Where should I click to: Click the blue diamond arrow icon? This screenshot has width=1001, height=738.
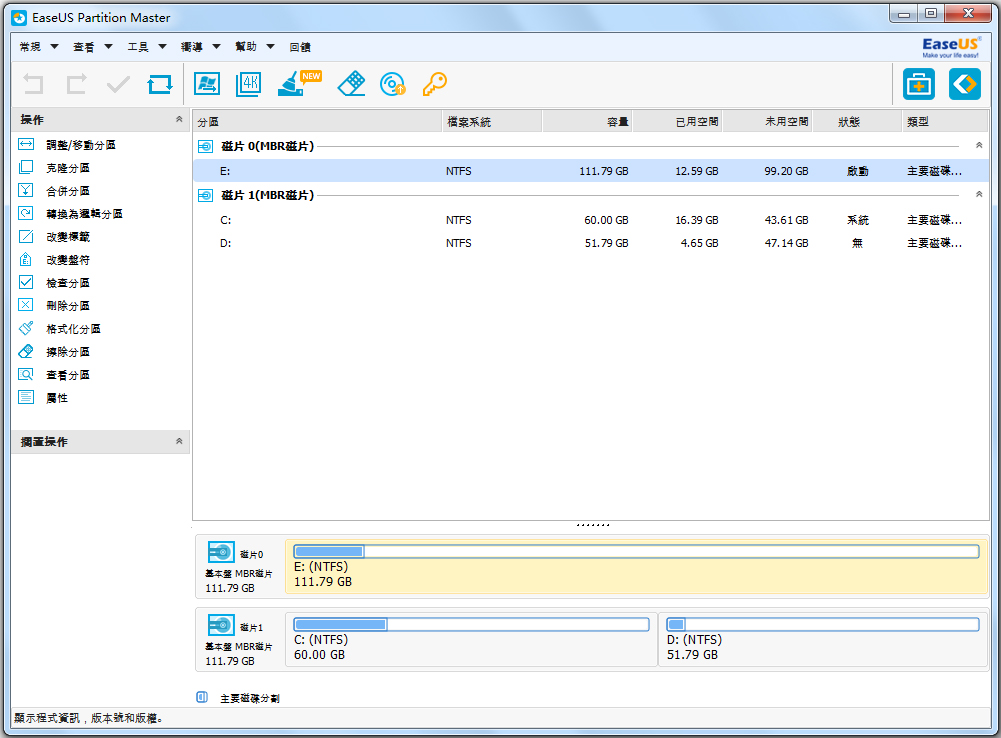965,84
